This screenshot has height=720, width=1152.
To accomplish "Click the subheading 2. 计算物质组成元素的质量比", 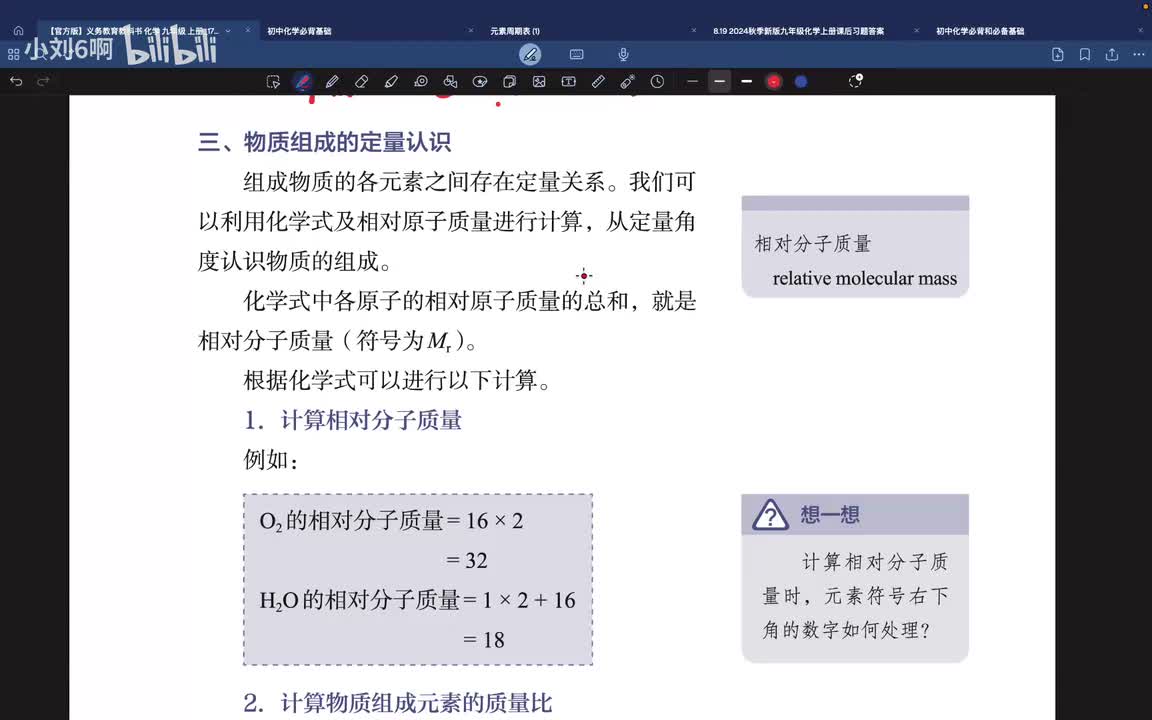I will (397, 703).
